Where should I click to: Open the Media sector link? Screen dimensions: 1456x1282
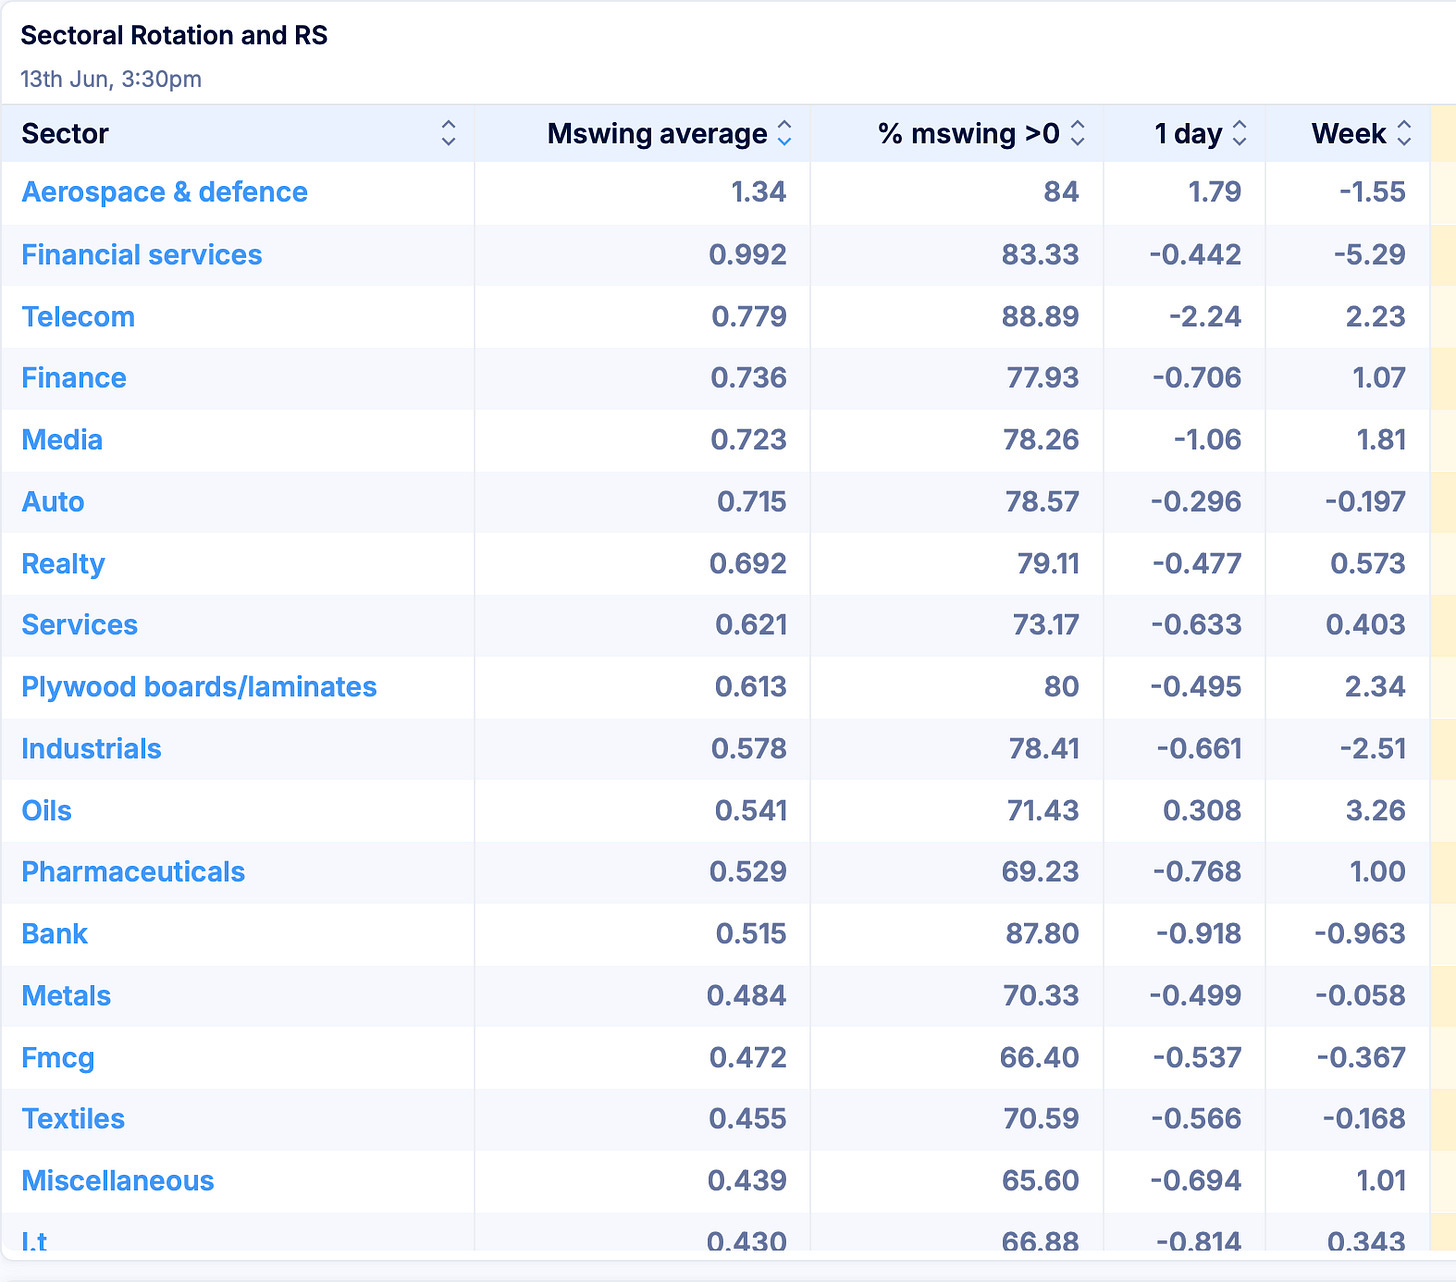(x=62, y=440)
